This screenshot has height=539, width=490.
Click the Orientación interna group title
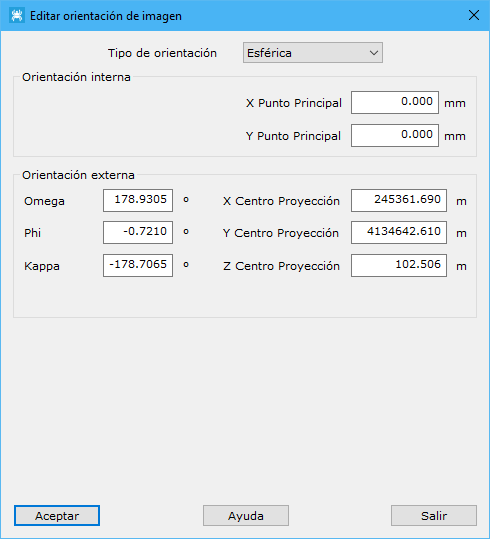click(76, 77)
